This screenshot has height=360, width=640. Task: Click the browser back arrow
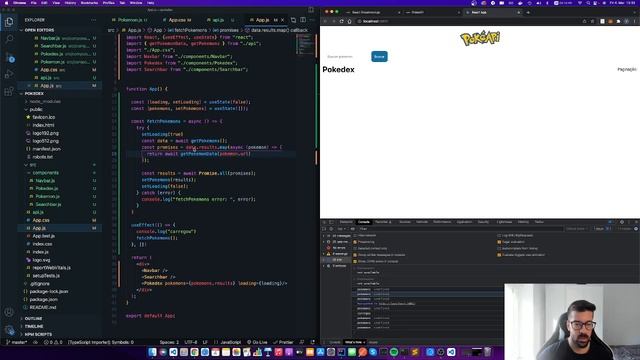(326, 21)
